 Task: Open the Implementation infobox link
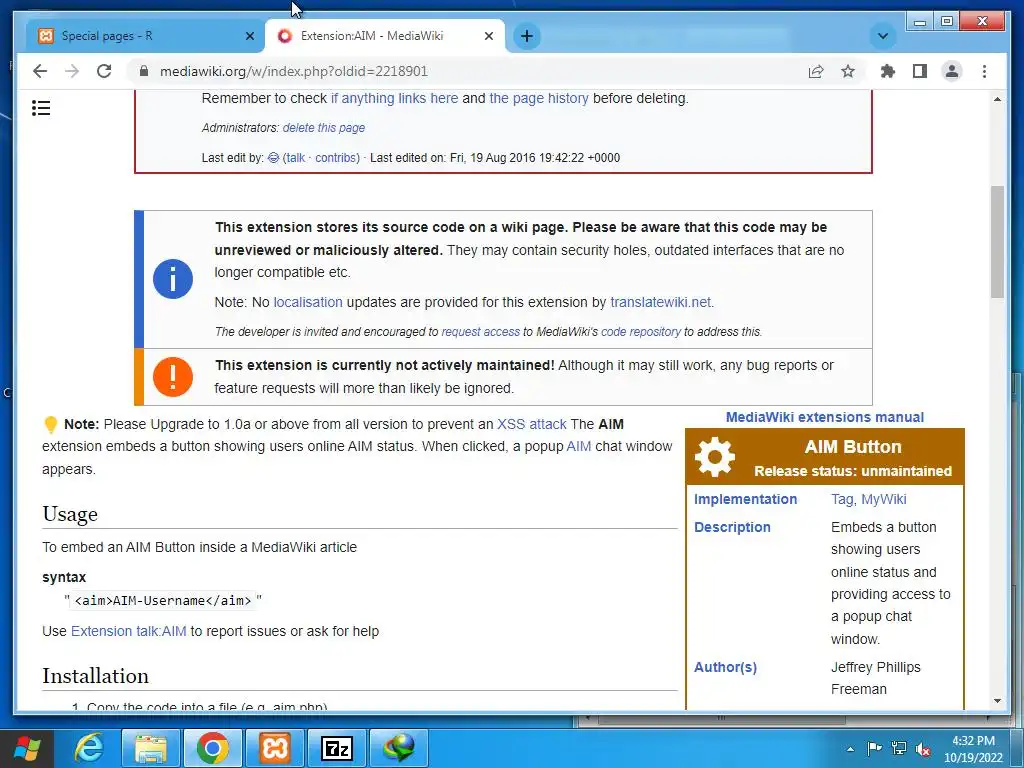[745, 499]
